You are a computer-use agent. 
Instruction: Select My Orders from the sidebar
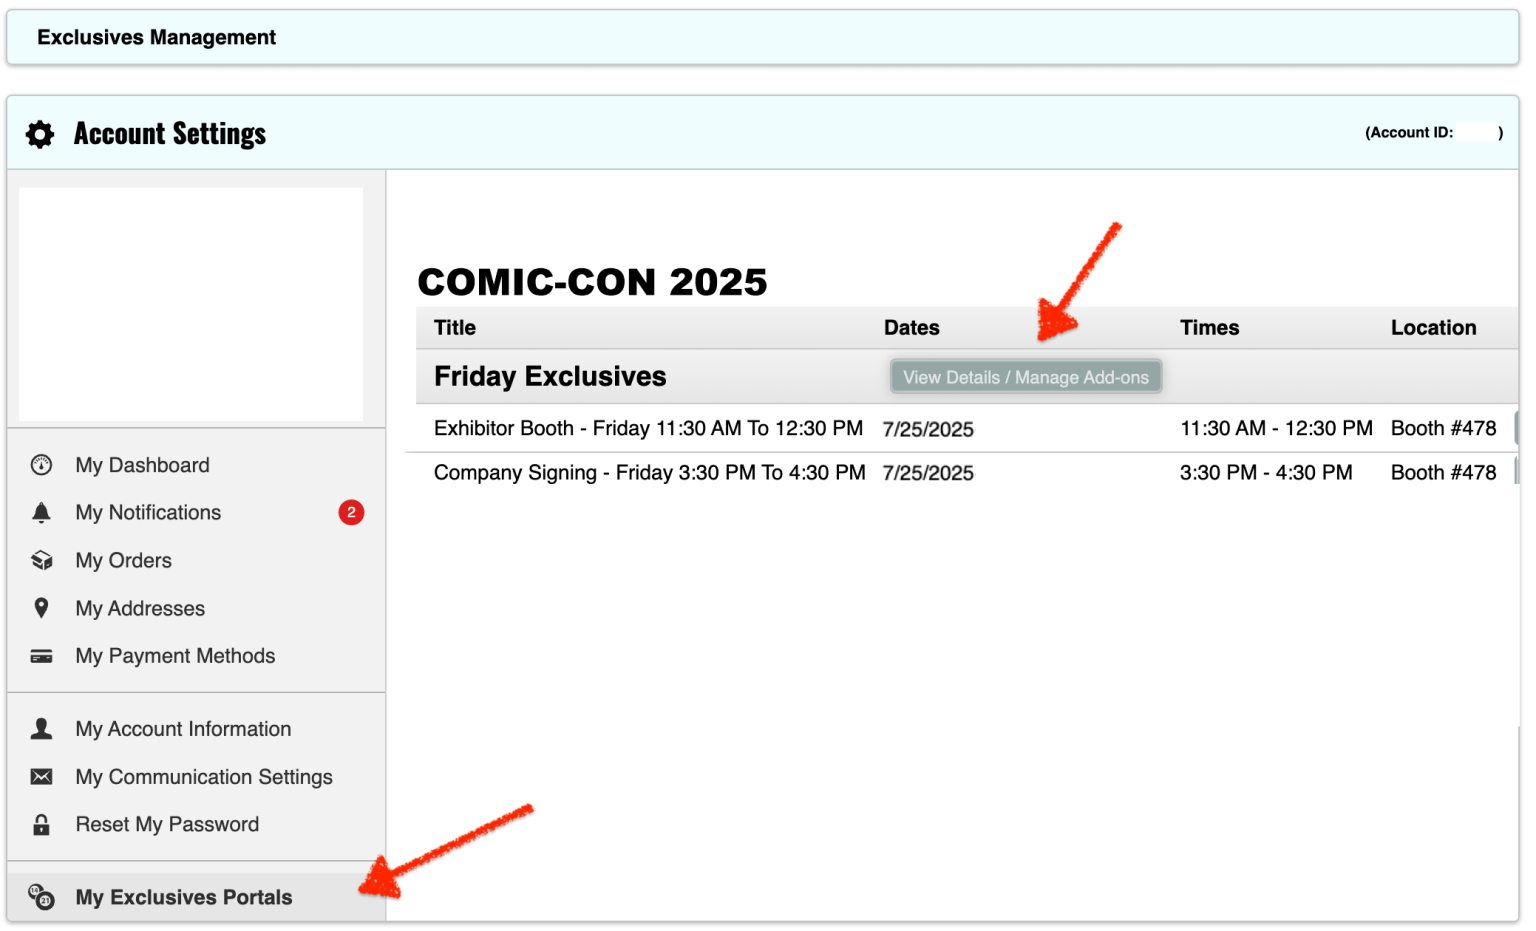point(123,560)
